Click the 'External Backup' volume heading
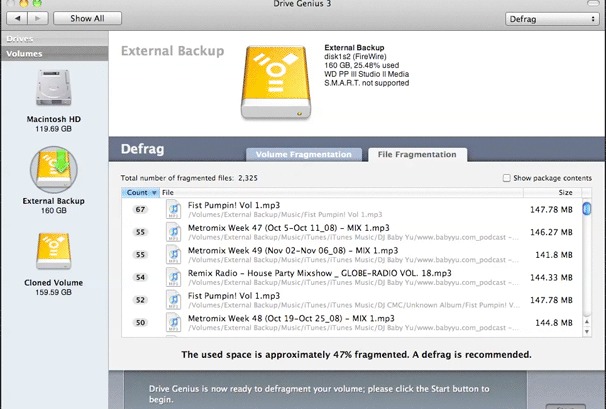The height and width of the screenshot is (409, 606). click(x=172, y=51)
